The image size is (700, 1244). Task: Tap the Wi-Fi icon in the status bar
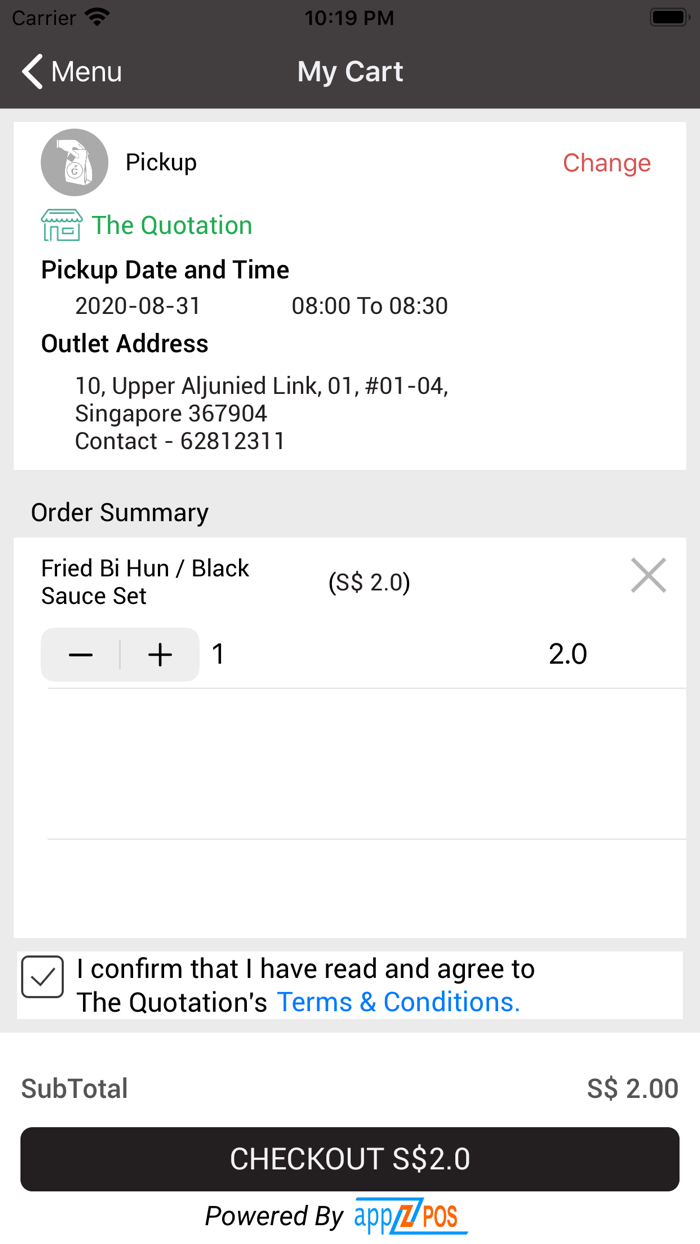click(x=96, y=16)
